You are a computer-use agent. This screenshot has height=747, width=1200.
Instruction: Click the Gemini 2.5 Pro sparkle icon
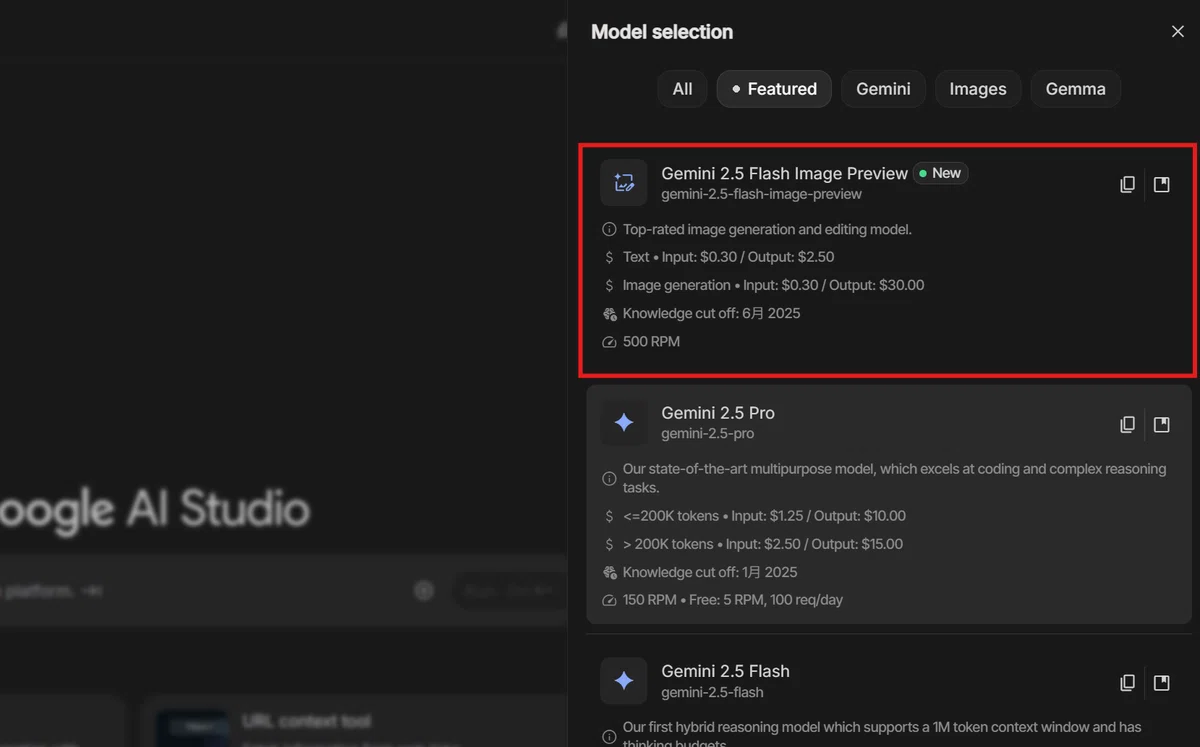624,423
